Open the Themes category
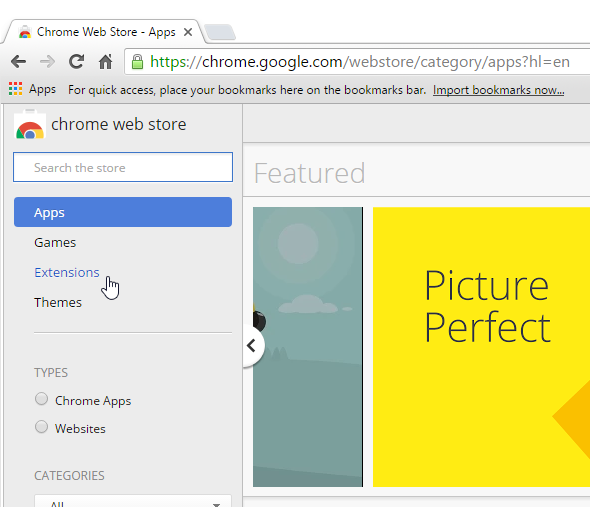This screenshot has width=590, height=507. tap(58, 303)
